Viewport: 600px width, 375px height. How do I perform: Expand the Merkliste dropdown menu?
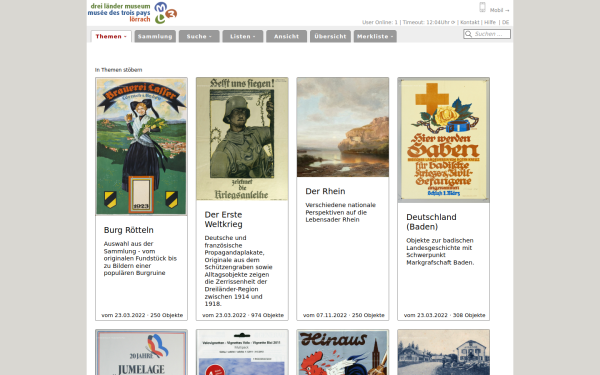pos(375,36)
